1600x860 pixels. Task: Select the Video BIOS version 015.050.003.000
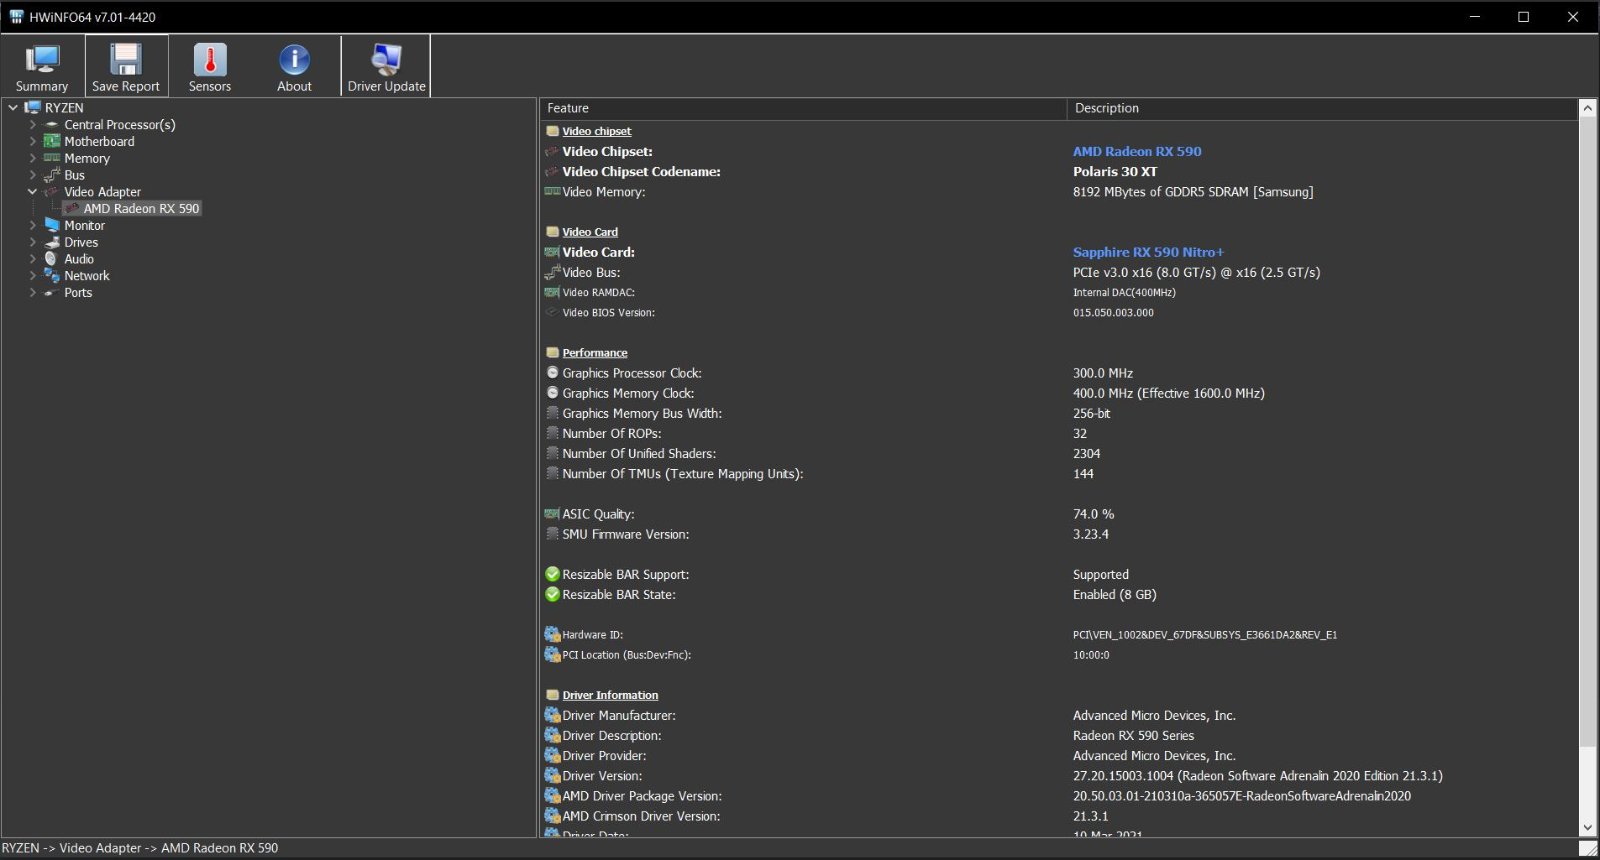tap(1113, 312)
